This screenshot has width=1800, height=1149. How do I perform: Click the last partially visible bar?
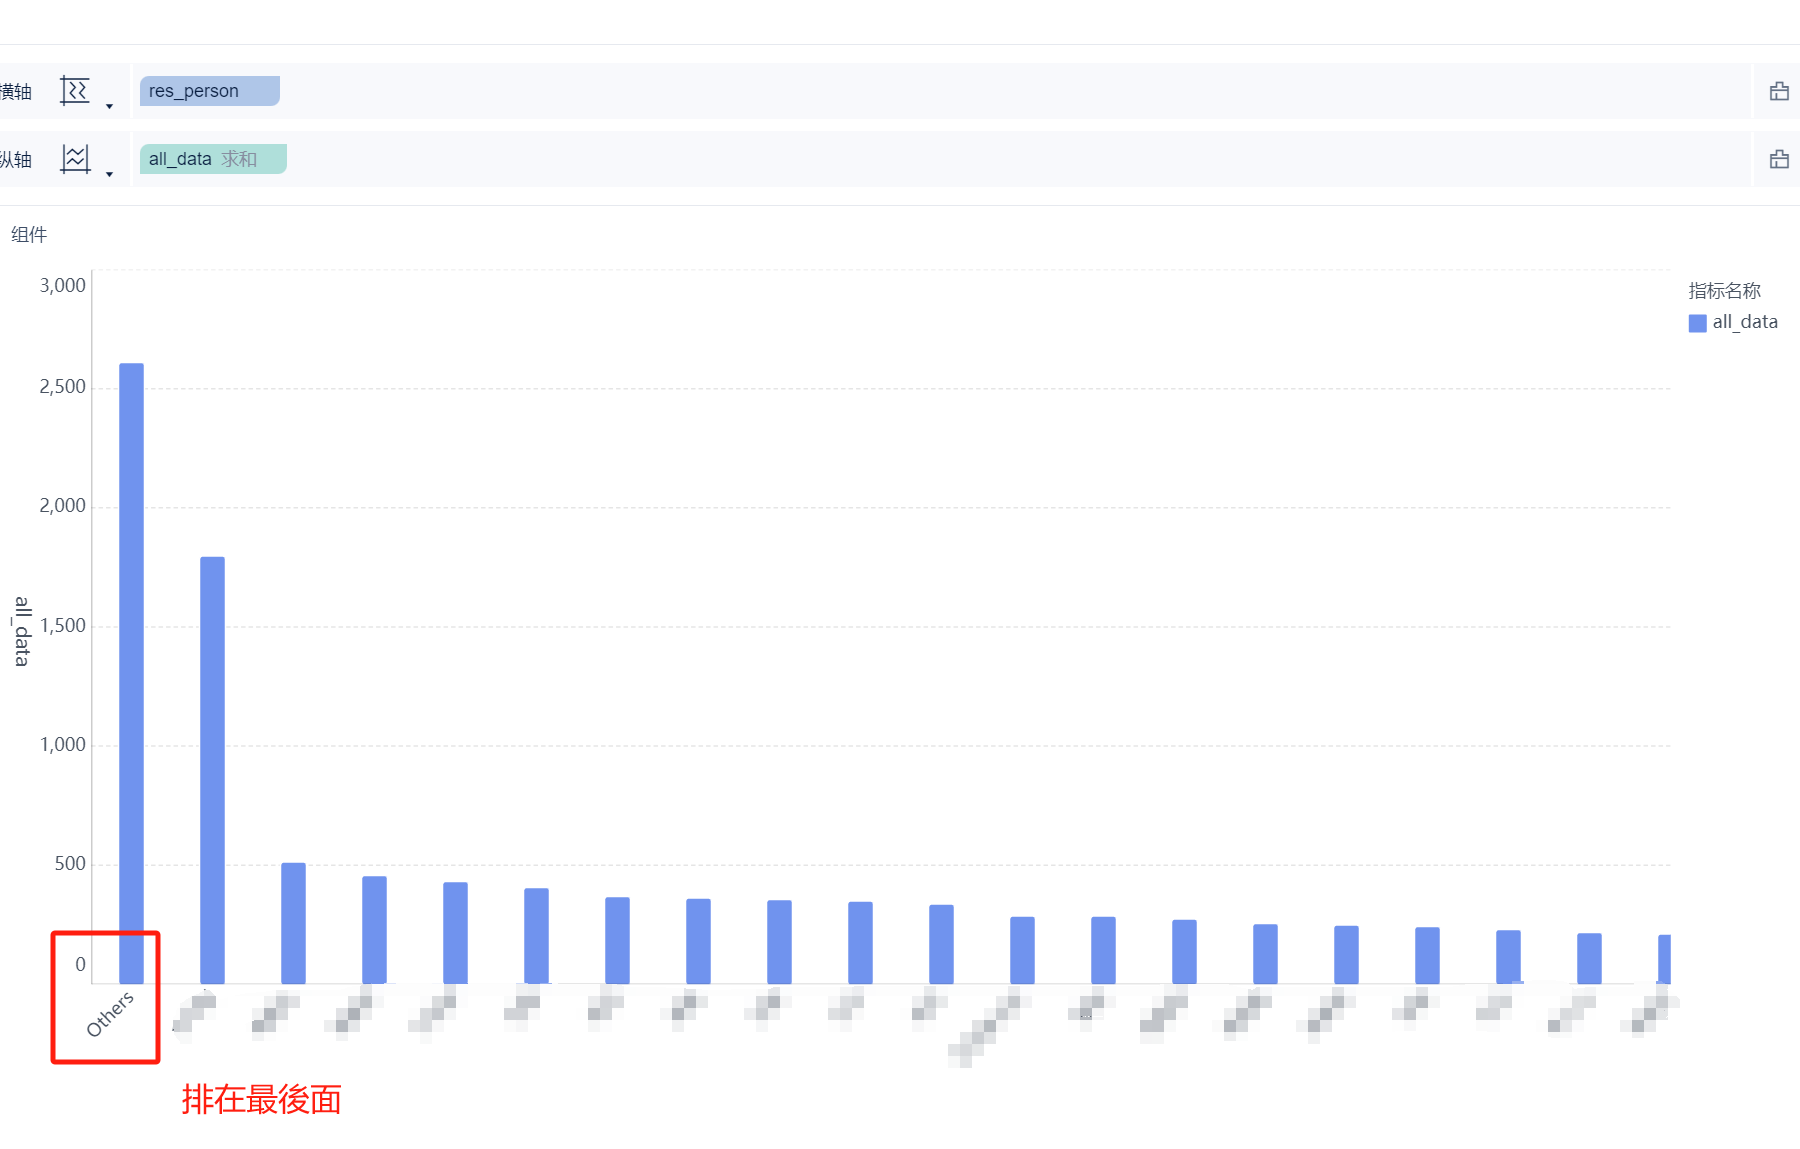(1664, 959)
